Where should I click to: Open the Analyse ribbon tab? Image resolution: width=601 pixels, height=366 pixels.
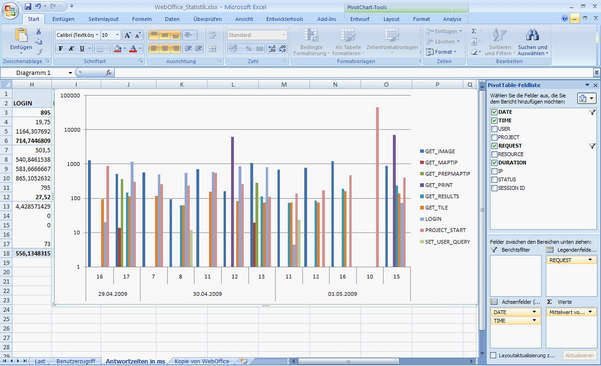[452, 19]
